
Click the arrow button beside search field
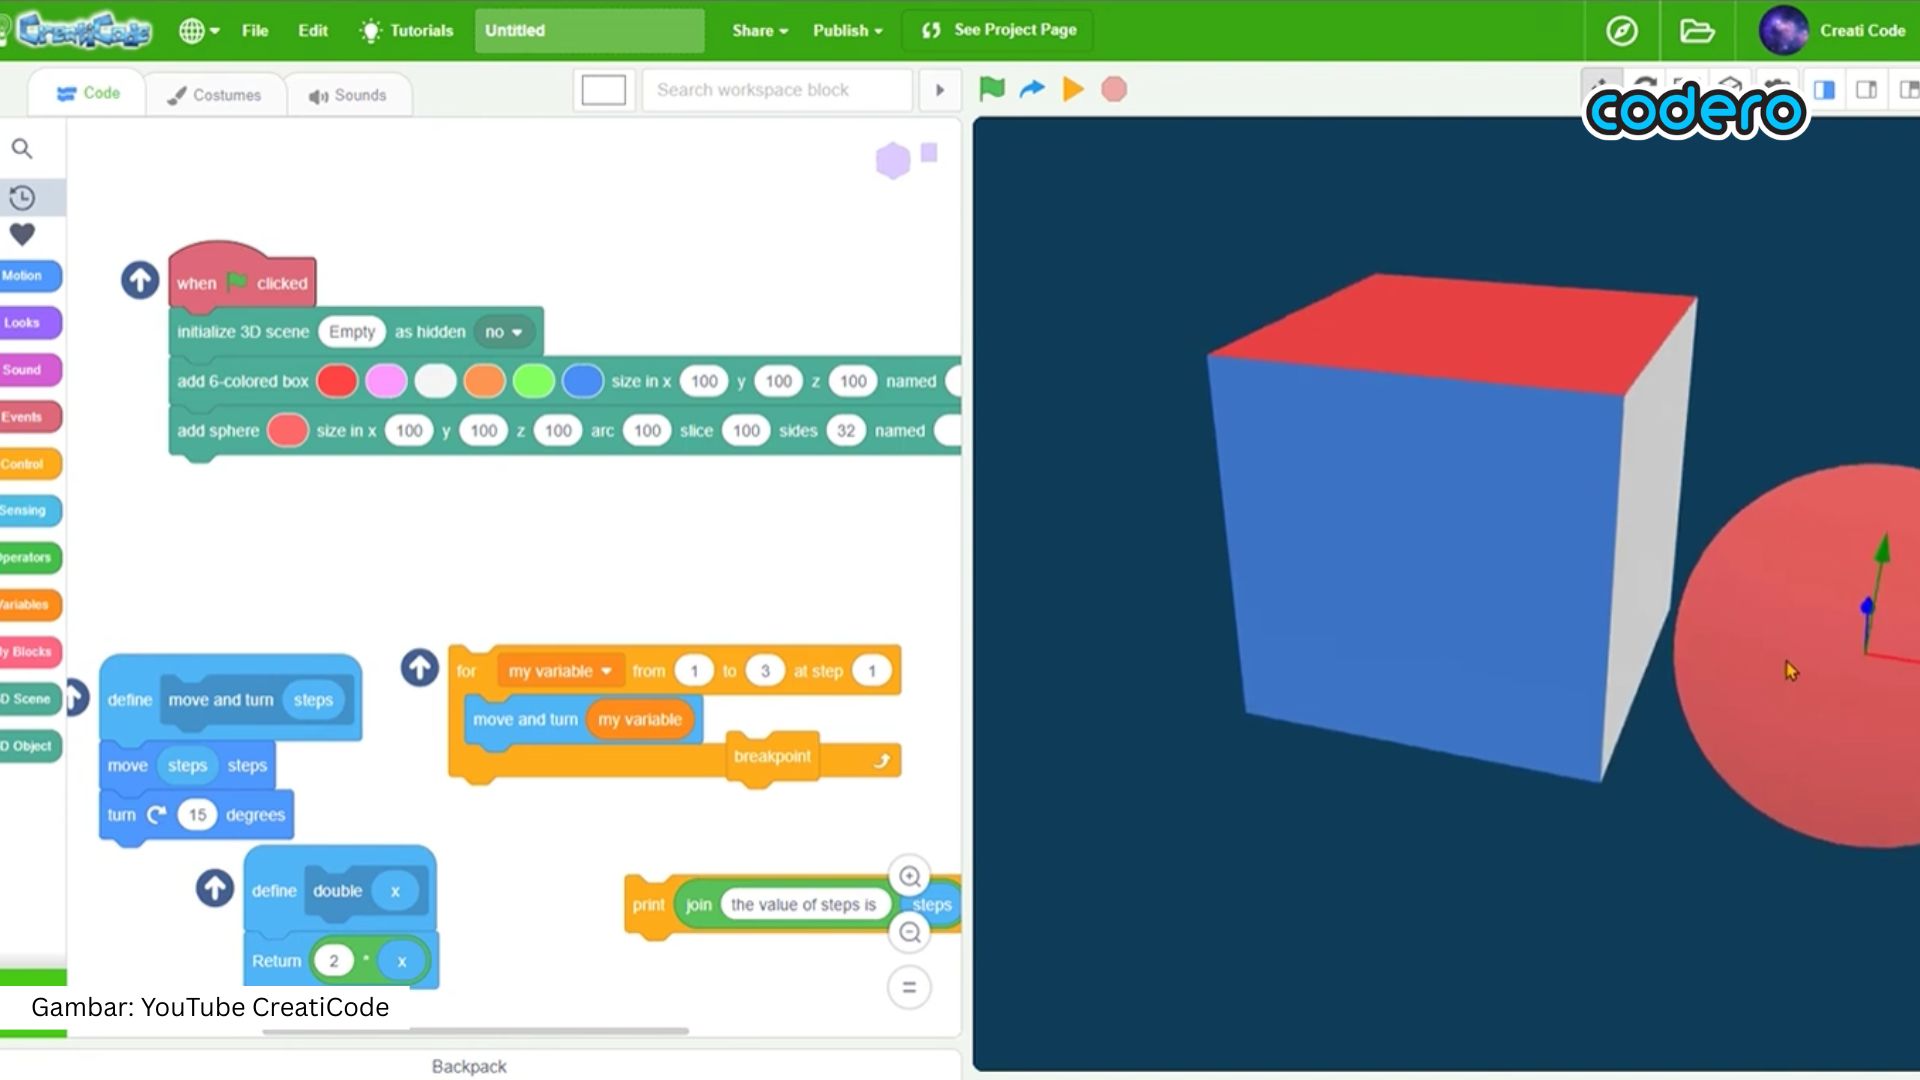939,90
